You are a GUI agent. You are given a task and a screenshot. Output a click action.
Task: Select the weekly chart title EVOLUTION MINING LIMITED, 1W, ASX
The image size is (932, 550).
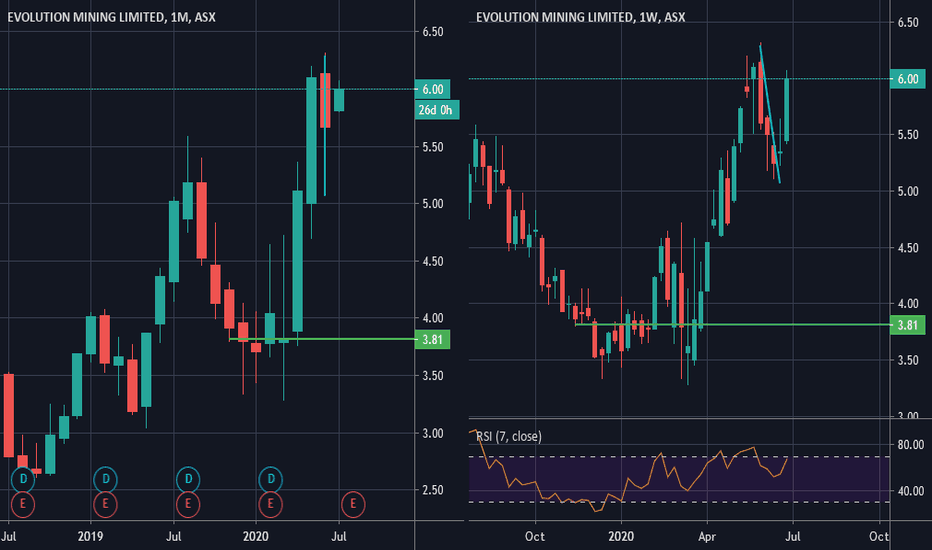580,17
